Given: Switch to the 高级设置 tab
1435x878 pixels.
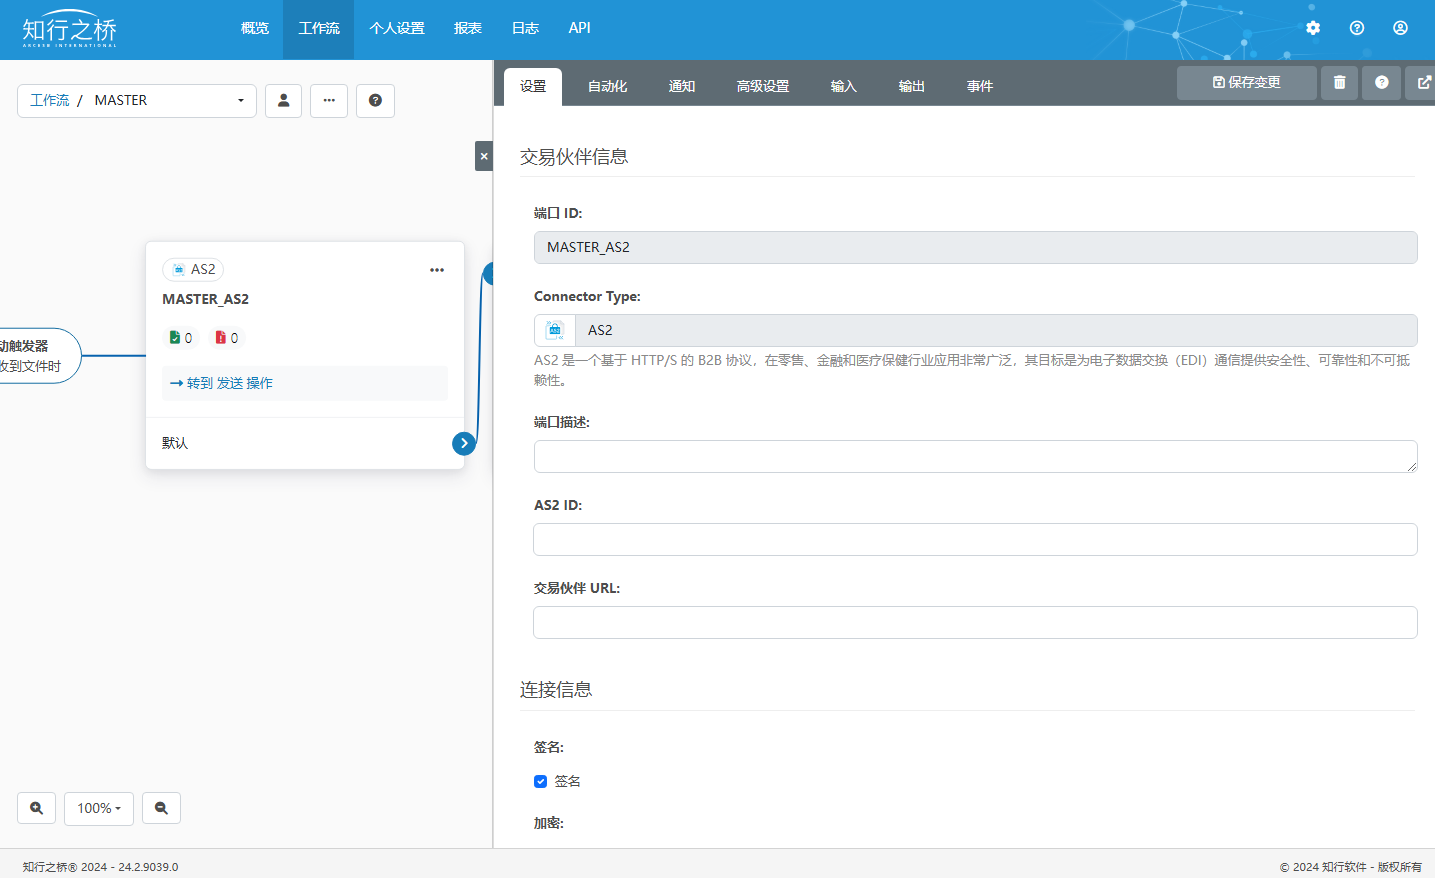Looking at the screenshot, I should tap(763, 86).
